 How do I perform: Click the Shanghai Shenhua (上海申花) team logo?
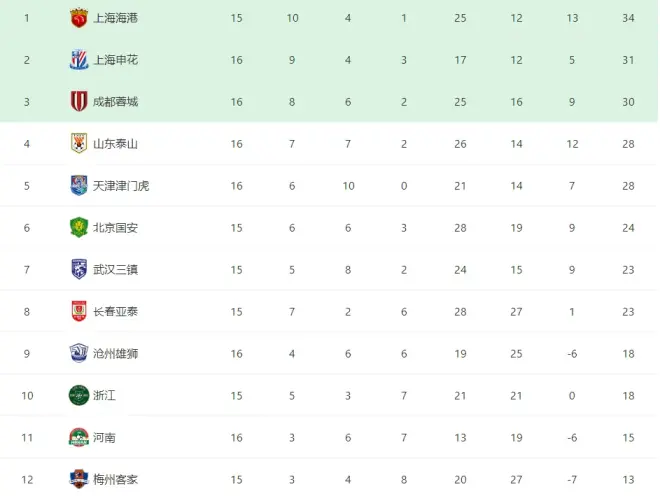click(79, 60)
